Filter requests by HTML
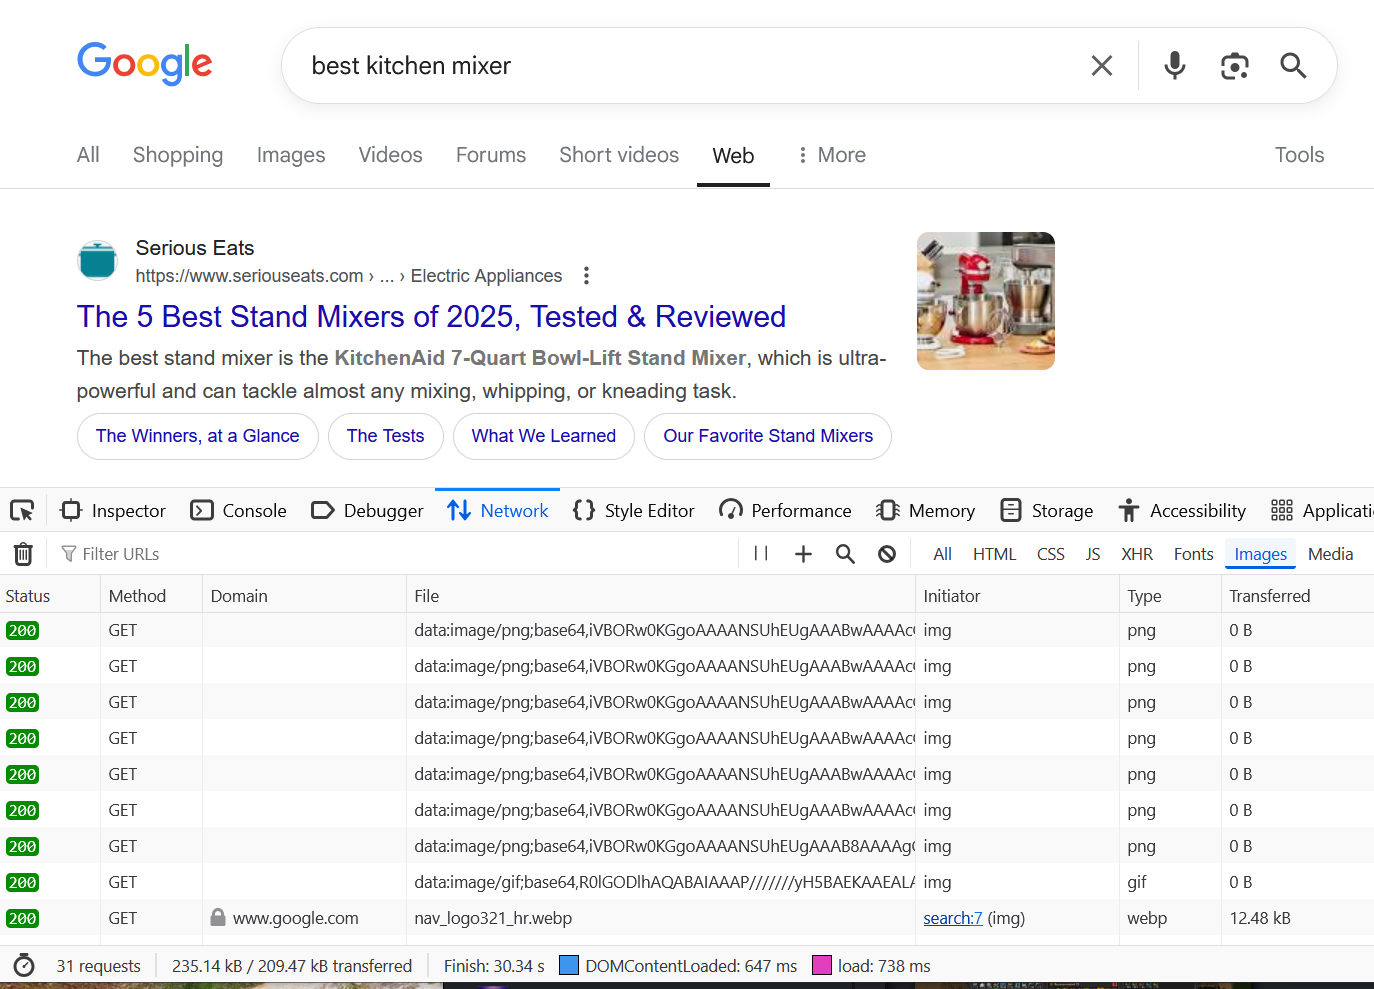Image resolution: width=1374 pixels, height=989 pixels. (994, 554)
